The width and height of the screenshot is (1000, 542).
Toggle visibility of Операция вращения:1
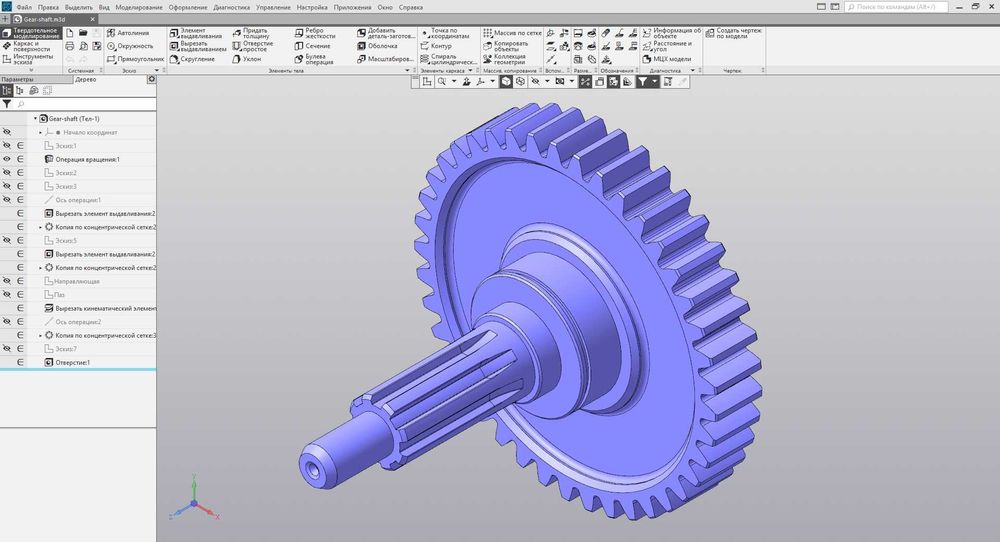(7, 159)
